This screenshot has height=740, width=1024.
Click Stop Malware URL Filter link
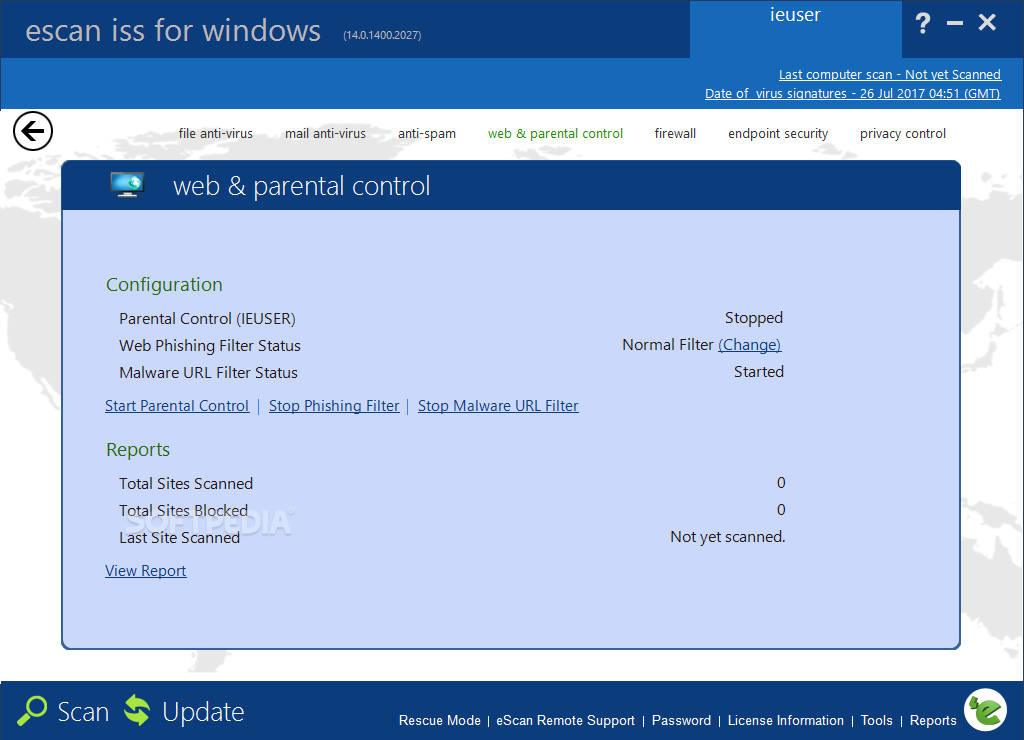point(498,406)
